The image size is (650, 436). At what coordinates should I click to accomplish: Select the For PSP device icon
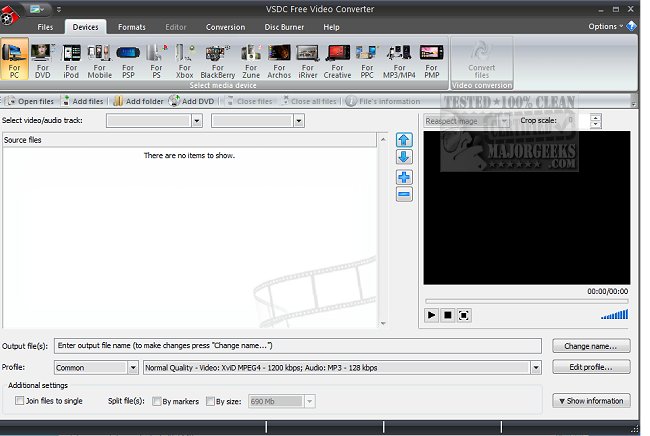click(128, 61)
